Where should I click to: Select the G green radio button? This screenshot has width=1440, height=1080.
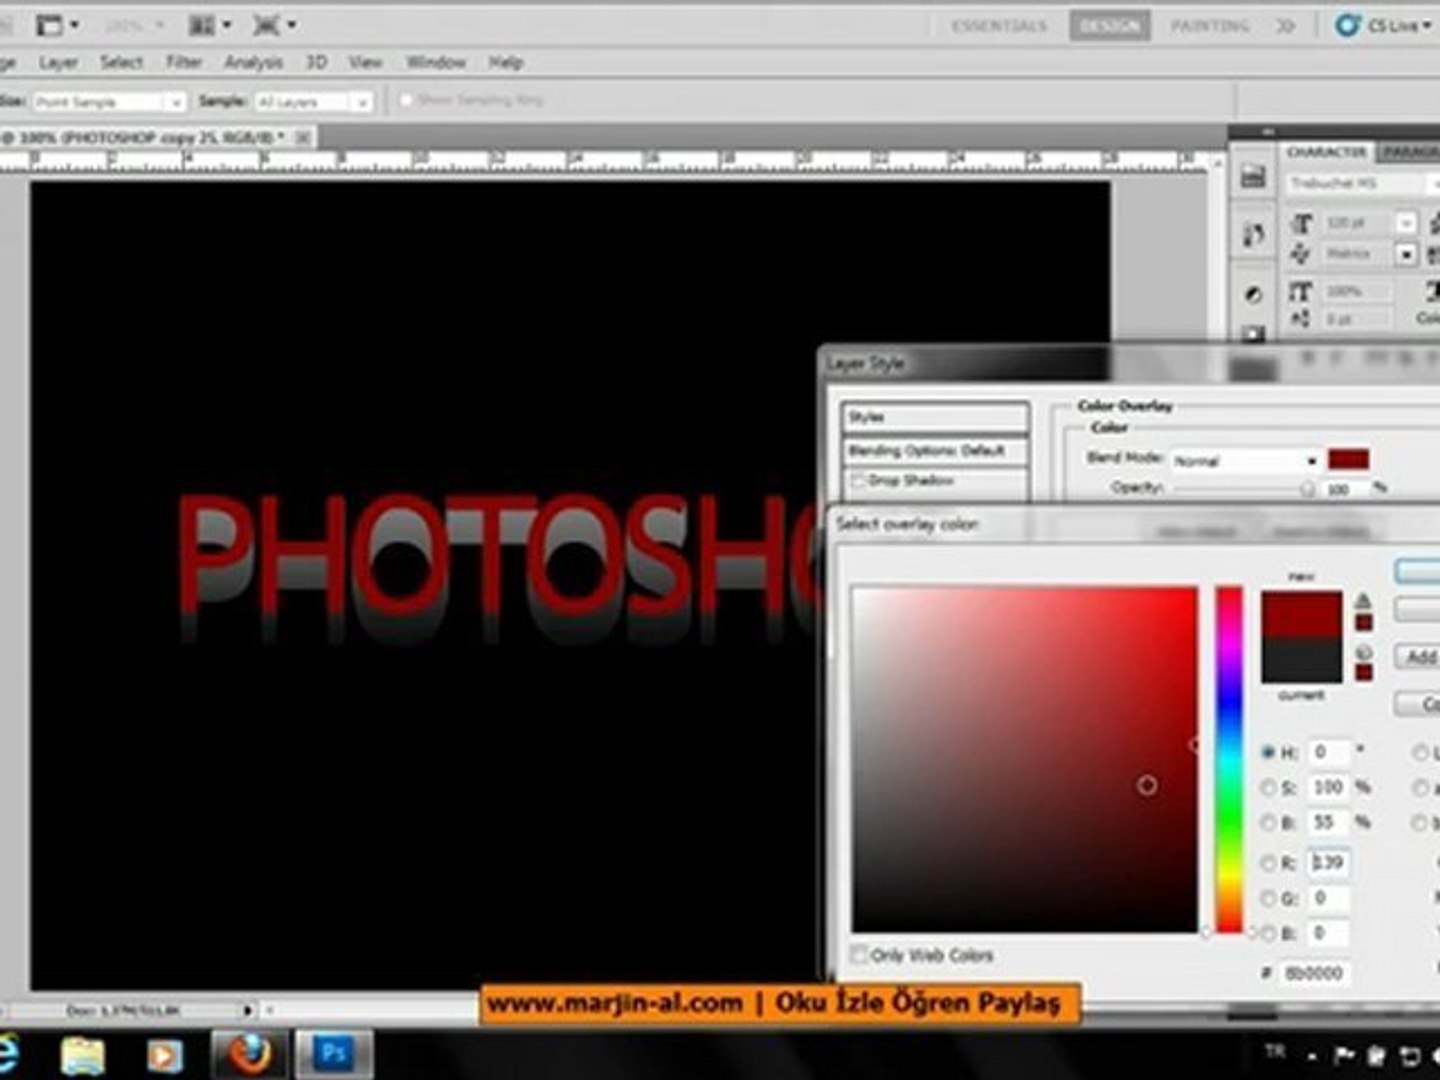(x=1268, y=898)
